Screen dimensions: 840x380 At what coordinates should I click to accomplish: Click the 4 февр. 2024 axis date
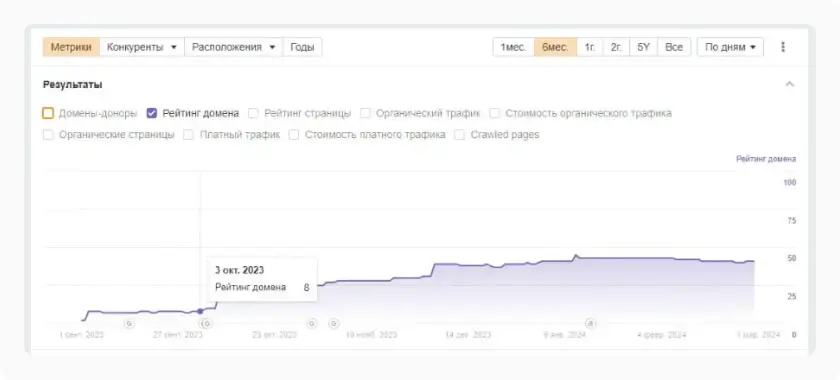tap(662, 335)
